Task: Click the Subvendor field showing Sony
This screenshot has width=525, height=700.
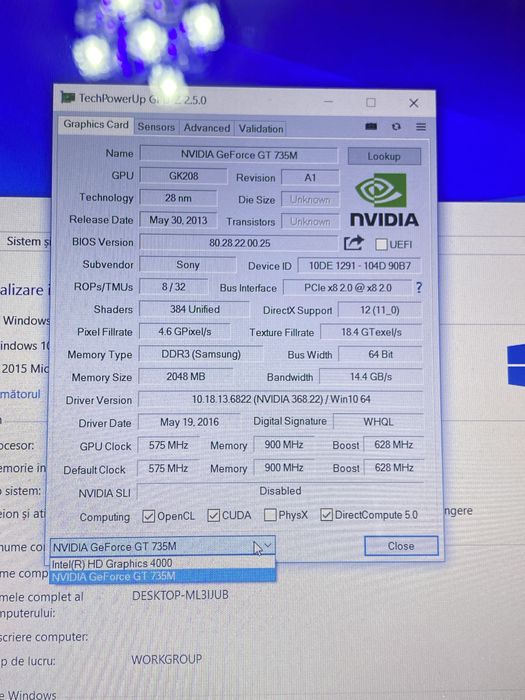Action: click(188, 264)
